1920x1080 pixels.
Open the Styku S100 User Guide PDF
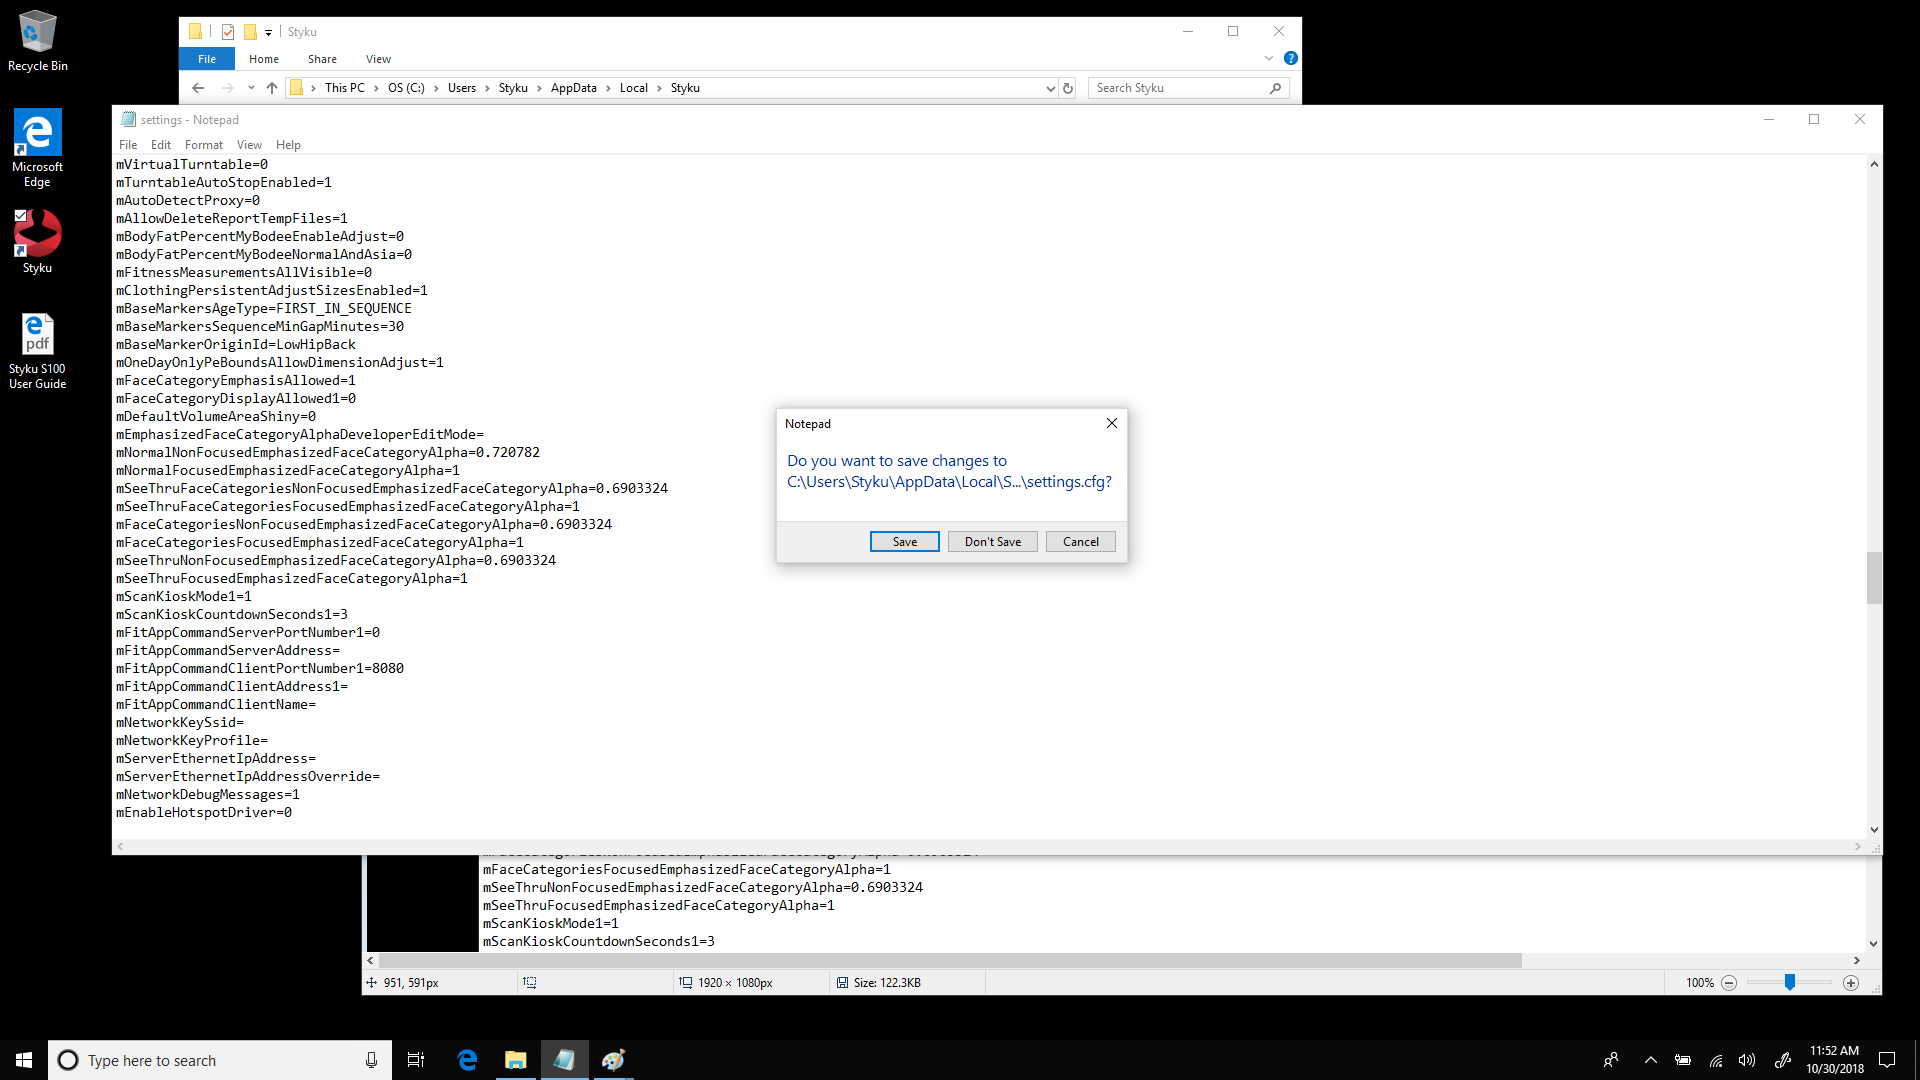37,334
